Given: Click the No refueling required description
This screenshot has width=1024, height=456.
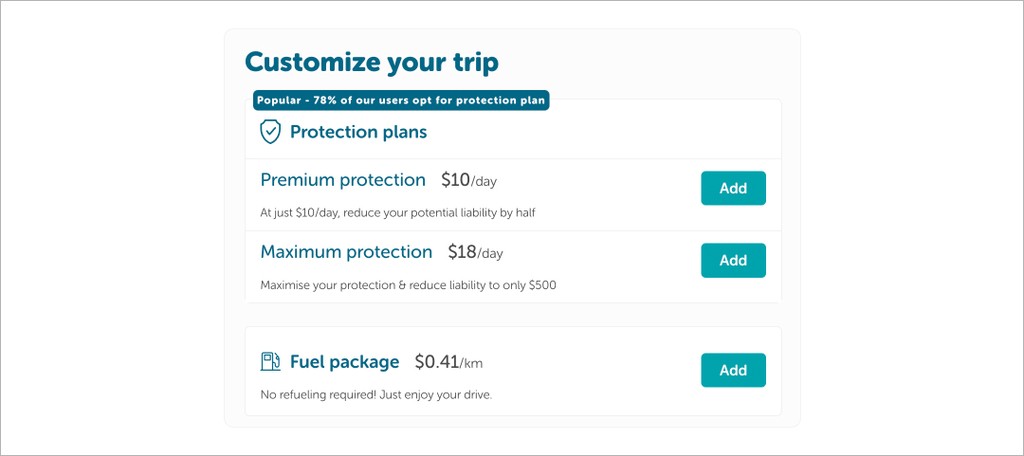Looking at the screenshot, I should 376,395.
